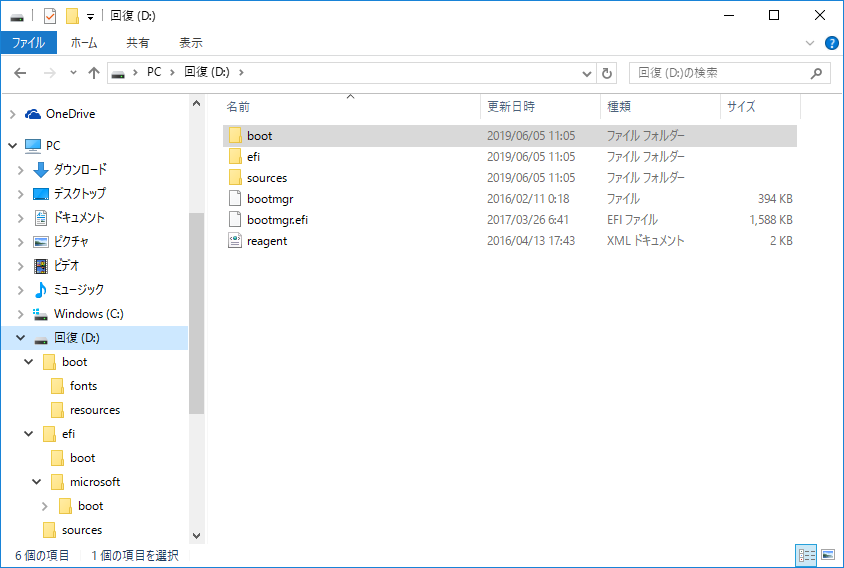This screenshot has height=568, width=844.
Task: Expand the ribbon with the chevron
Action: click(x=810, y=43)
